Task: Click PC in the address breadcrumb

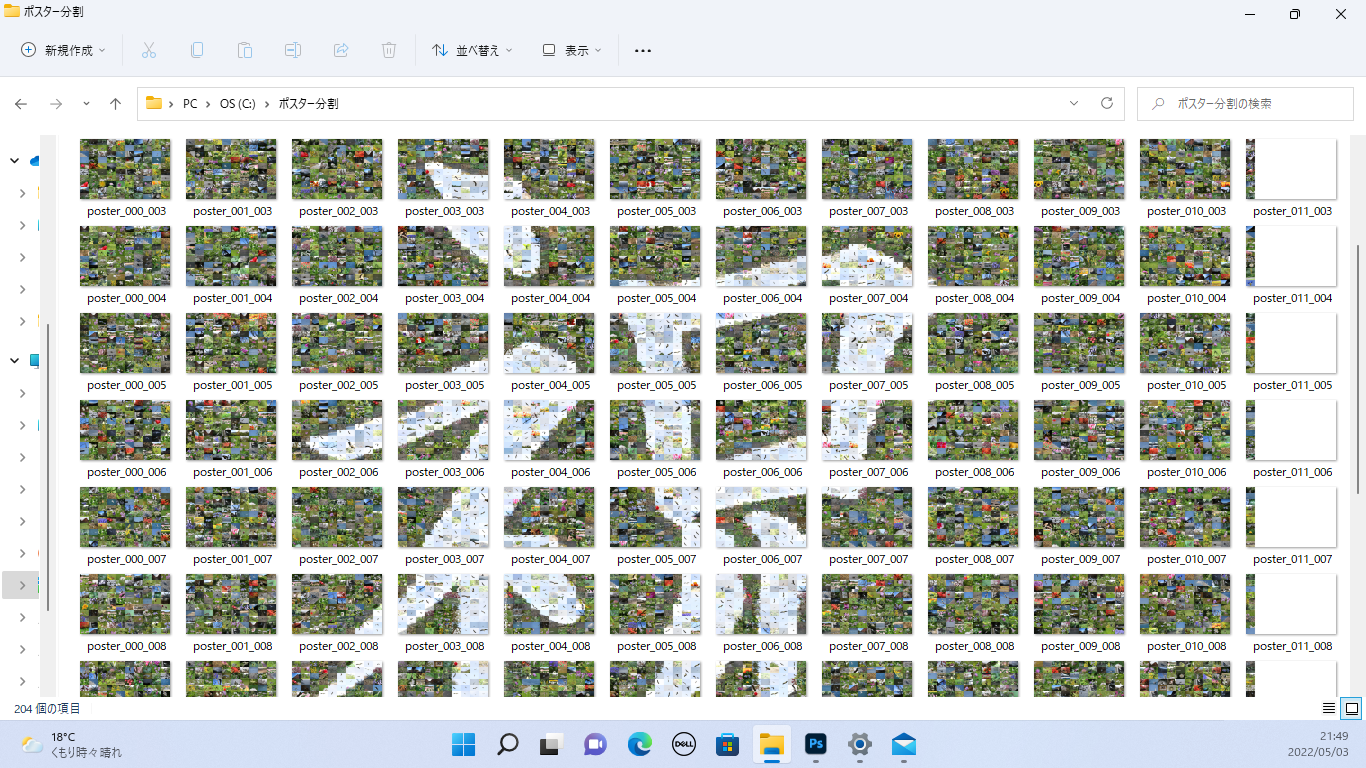Action: tap(190, 103)
